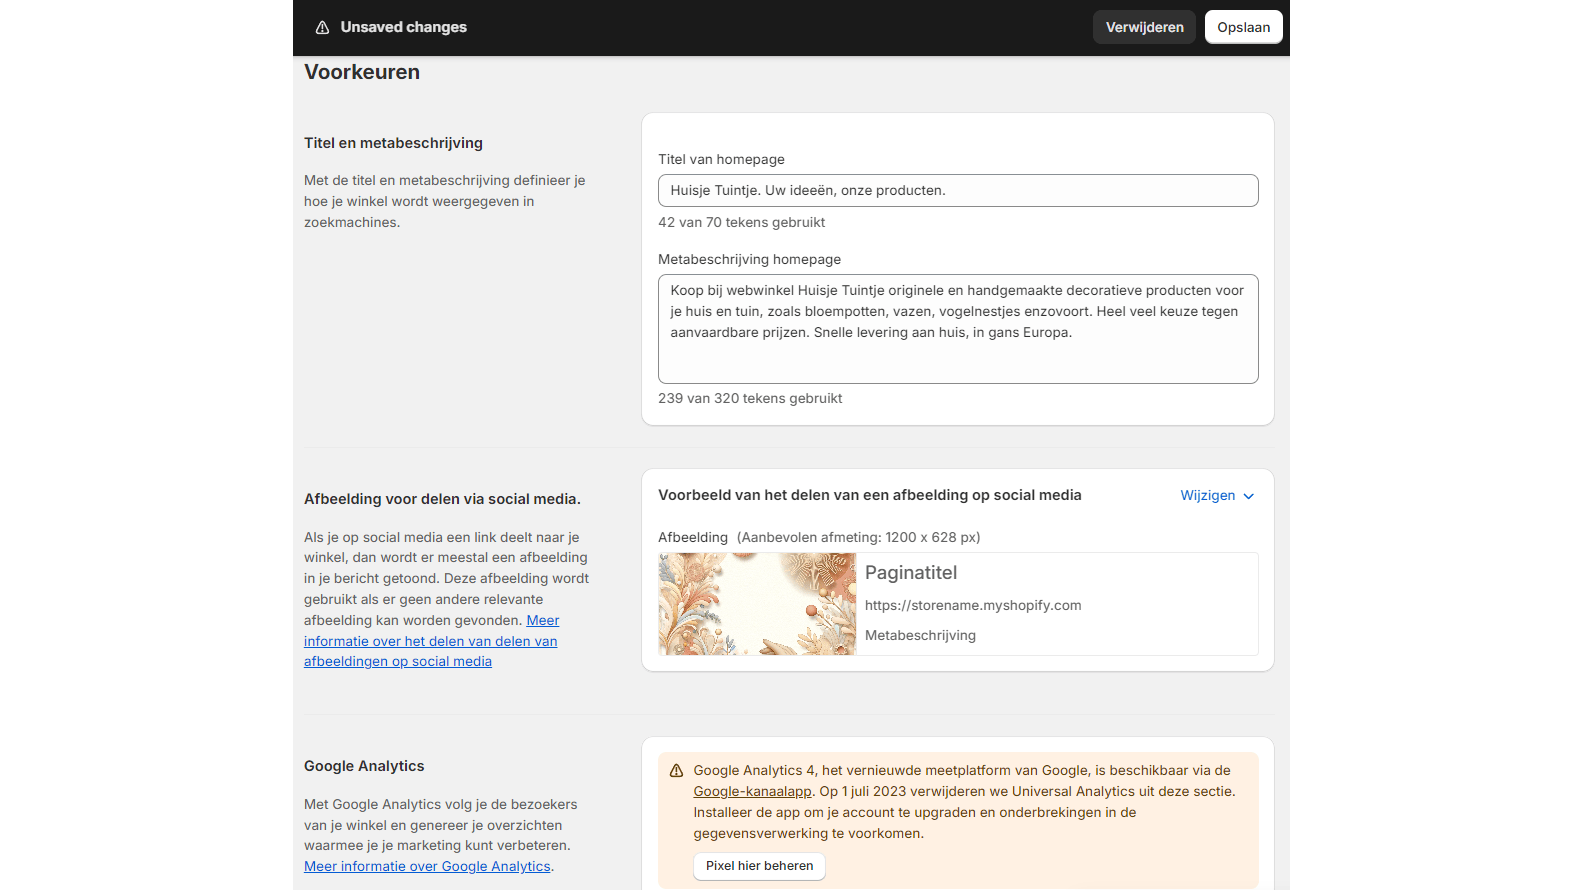Focus the Titel van homepage field
The height and width of the screenshot is (890, 1582).
957,191
